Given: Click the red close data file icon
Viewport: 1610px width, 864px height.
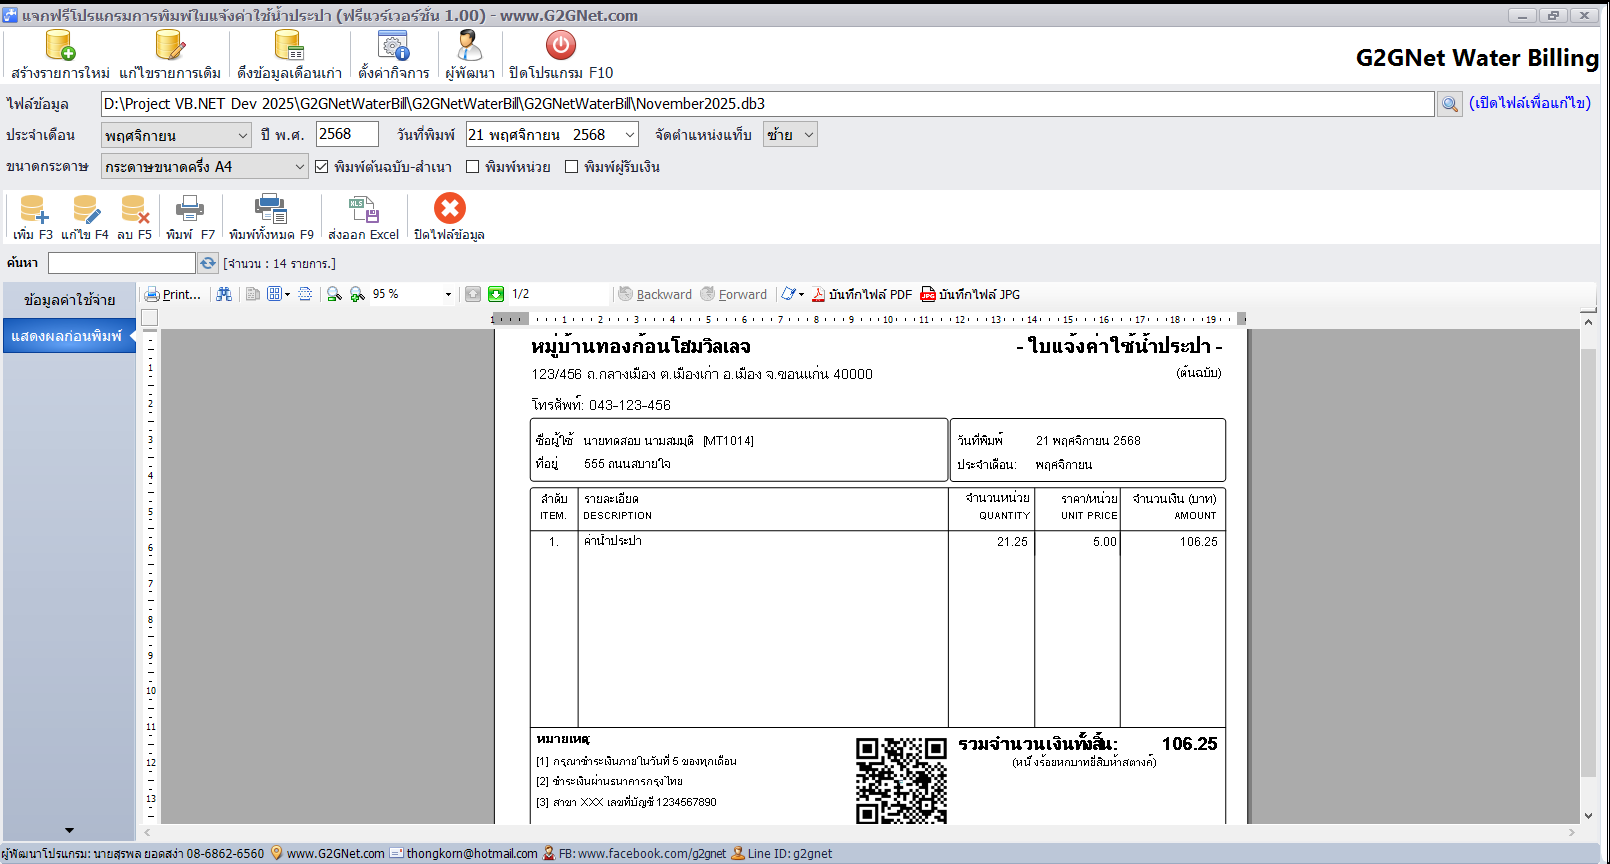Looking at the screenshot, I should pos(449,209).
